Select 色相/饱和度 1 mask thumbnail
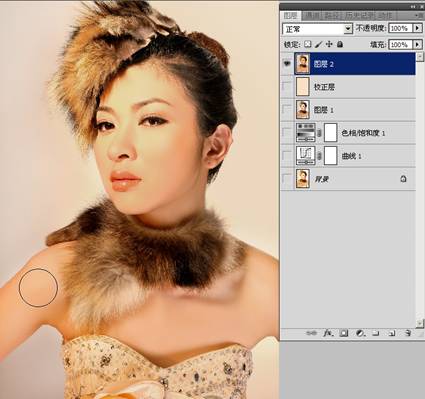Viewport: 425px width, 399px height. coord(331,133)
